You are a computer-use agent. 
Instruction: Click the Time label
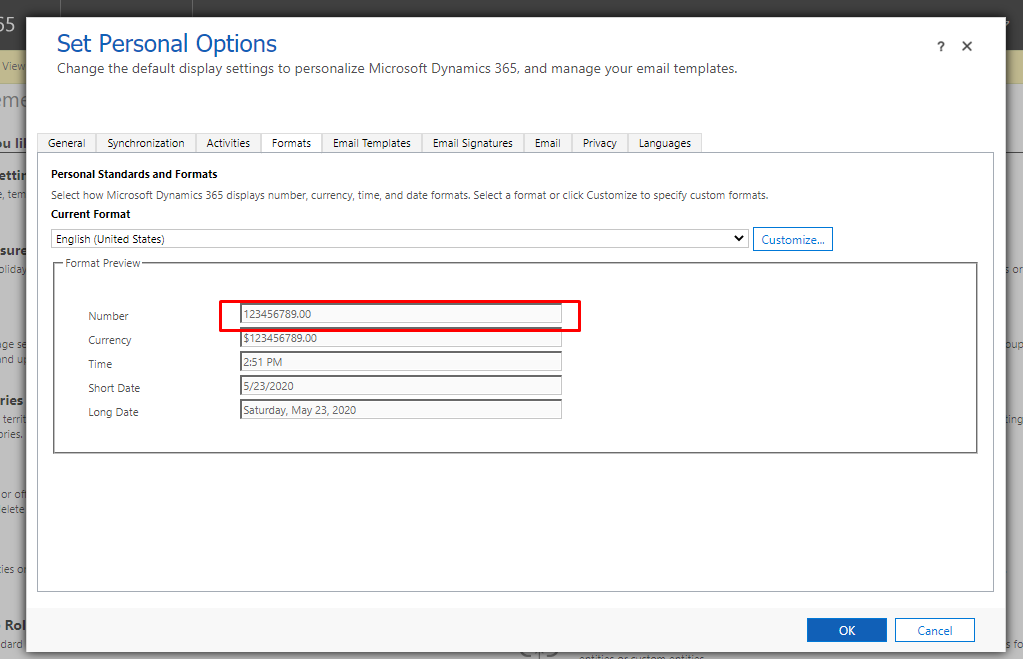(100, 364)
